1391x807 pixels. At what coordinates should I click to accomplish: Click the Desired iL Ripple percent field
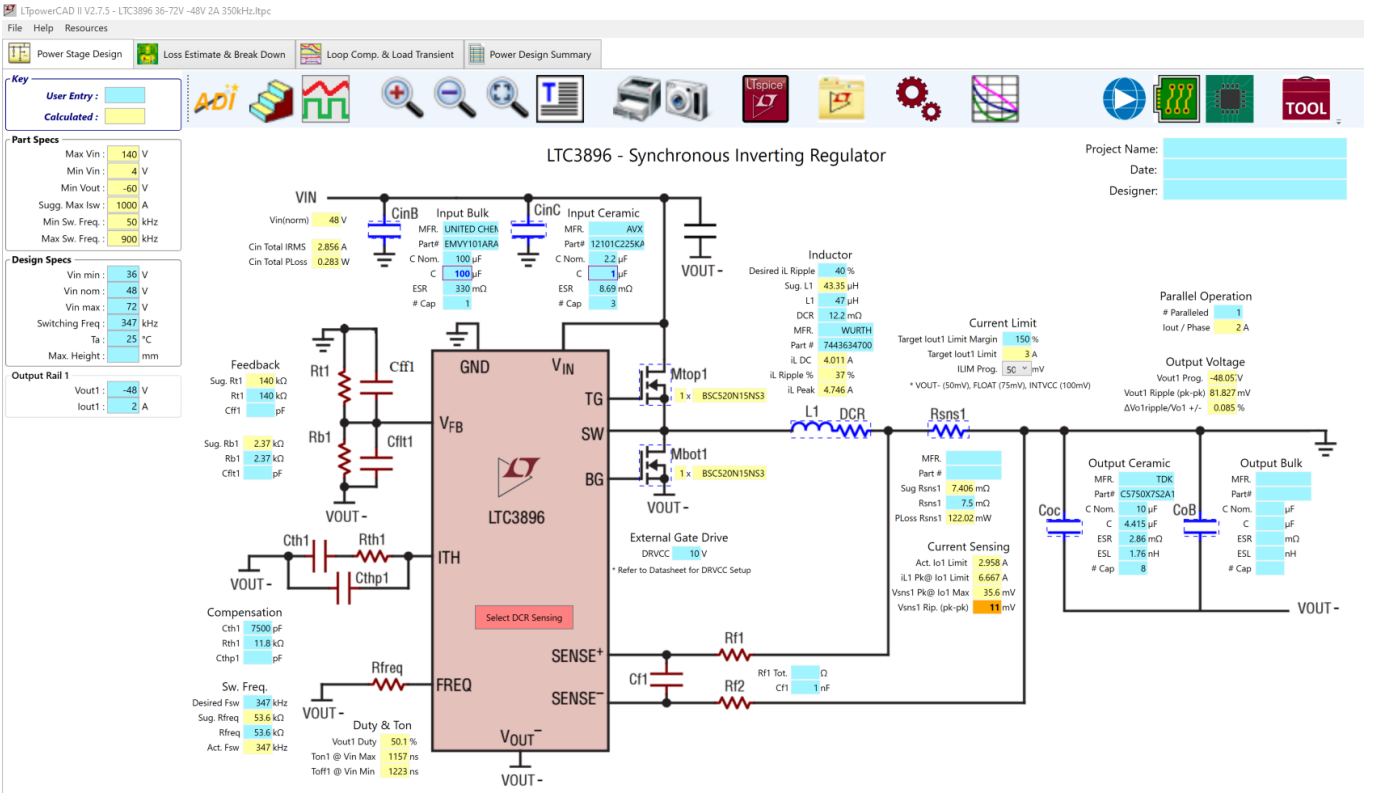coord(832,270)
